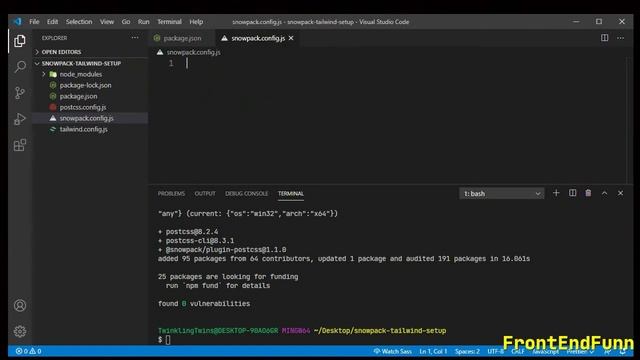Viewport: 640px width, 360px height.
Task: Open the Run menu
Action: point(143,22)
